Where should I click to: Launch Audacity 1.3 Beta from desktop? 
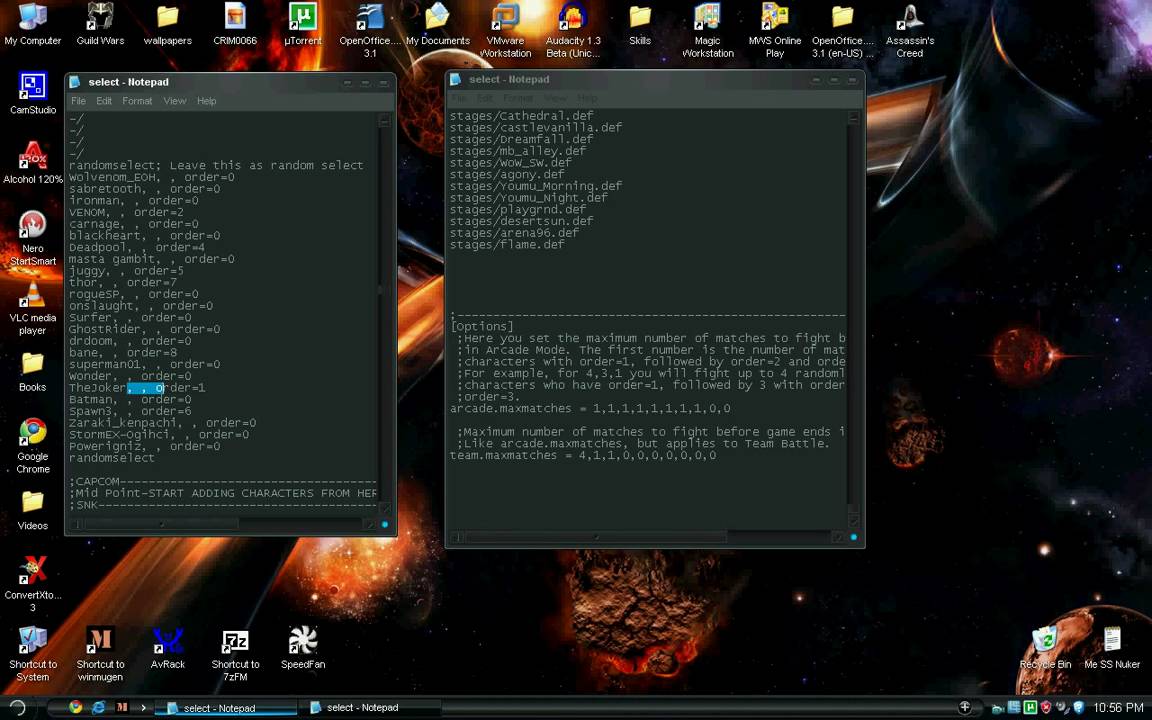(573, 30)
